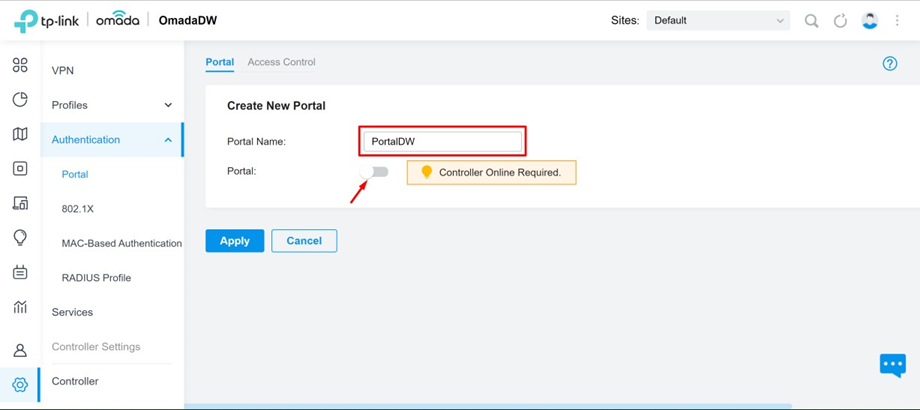This screenshot has height=410, width=920.
Task: Open the Map icon in sidebar
Action: [x=20, y=134]
